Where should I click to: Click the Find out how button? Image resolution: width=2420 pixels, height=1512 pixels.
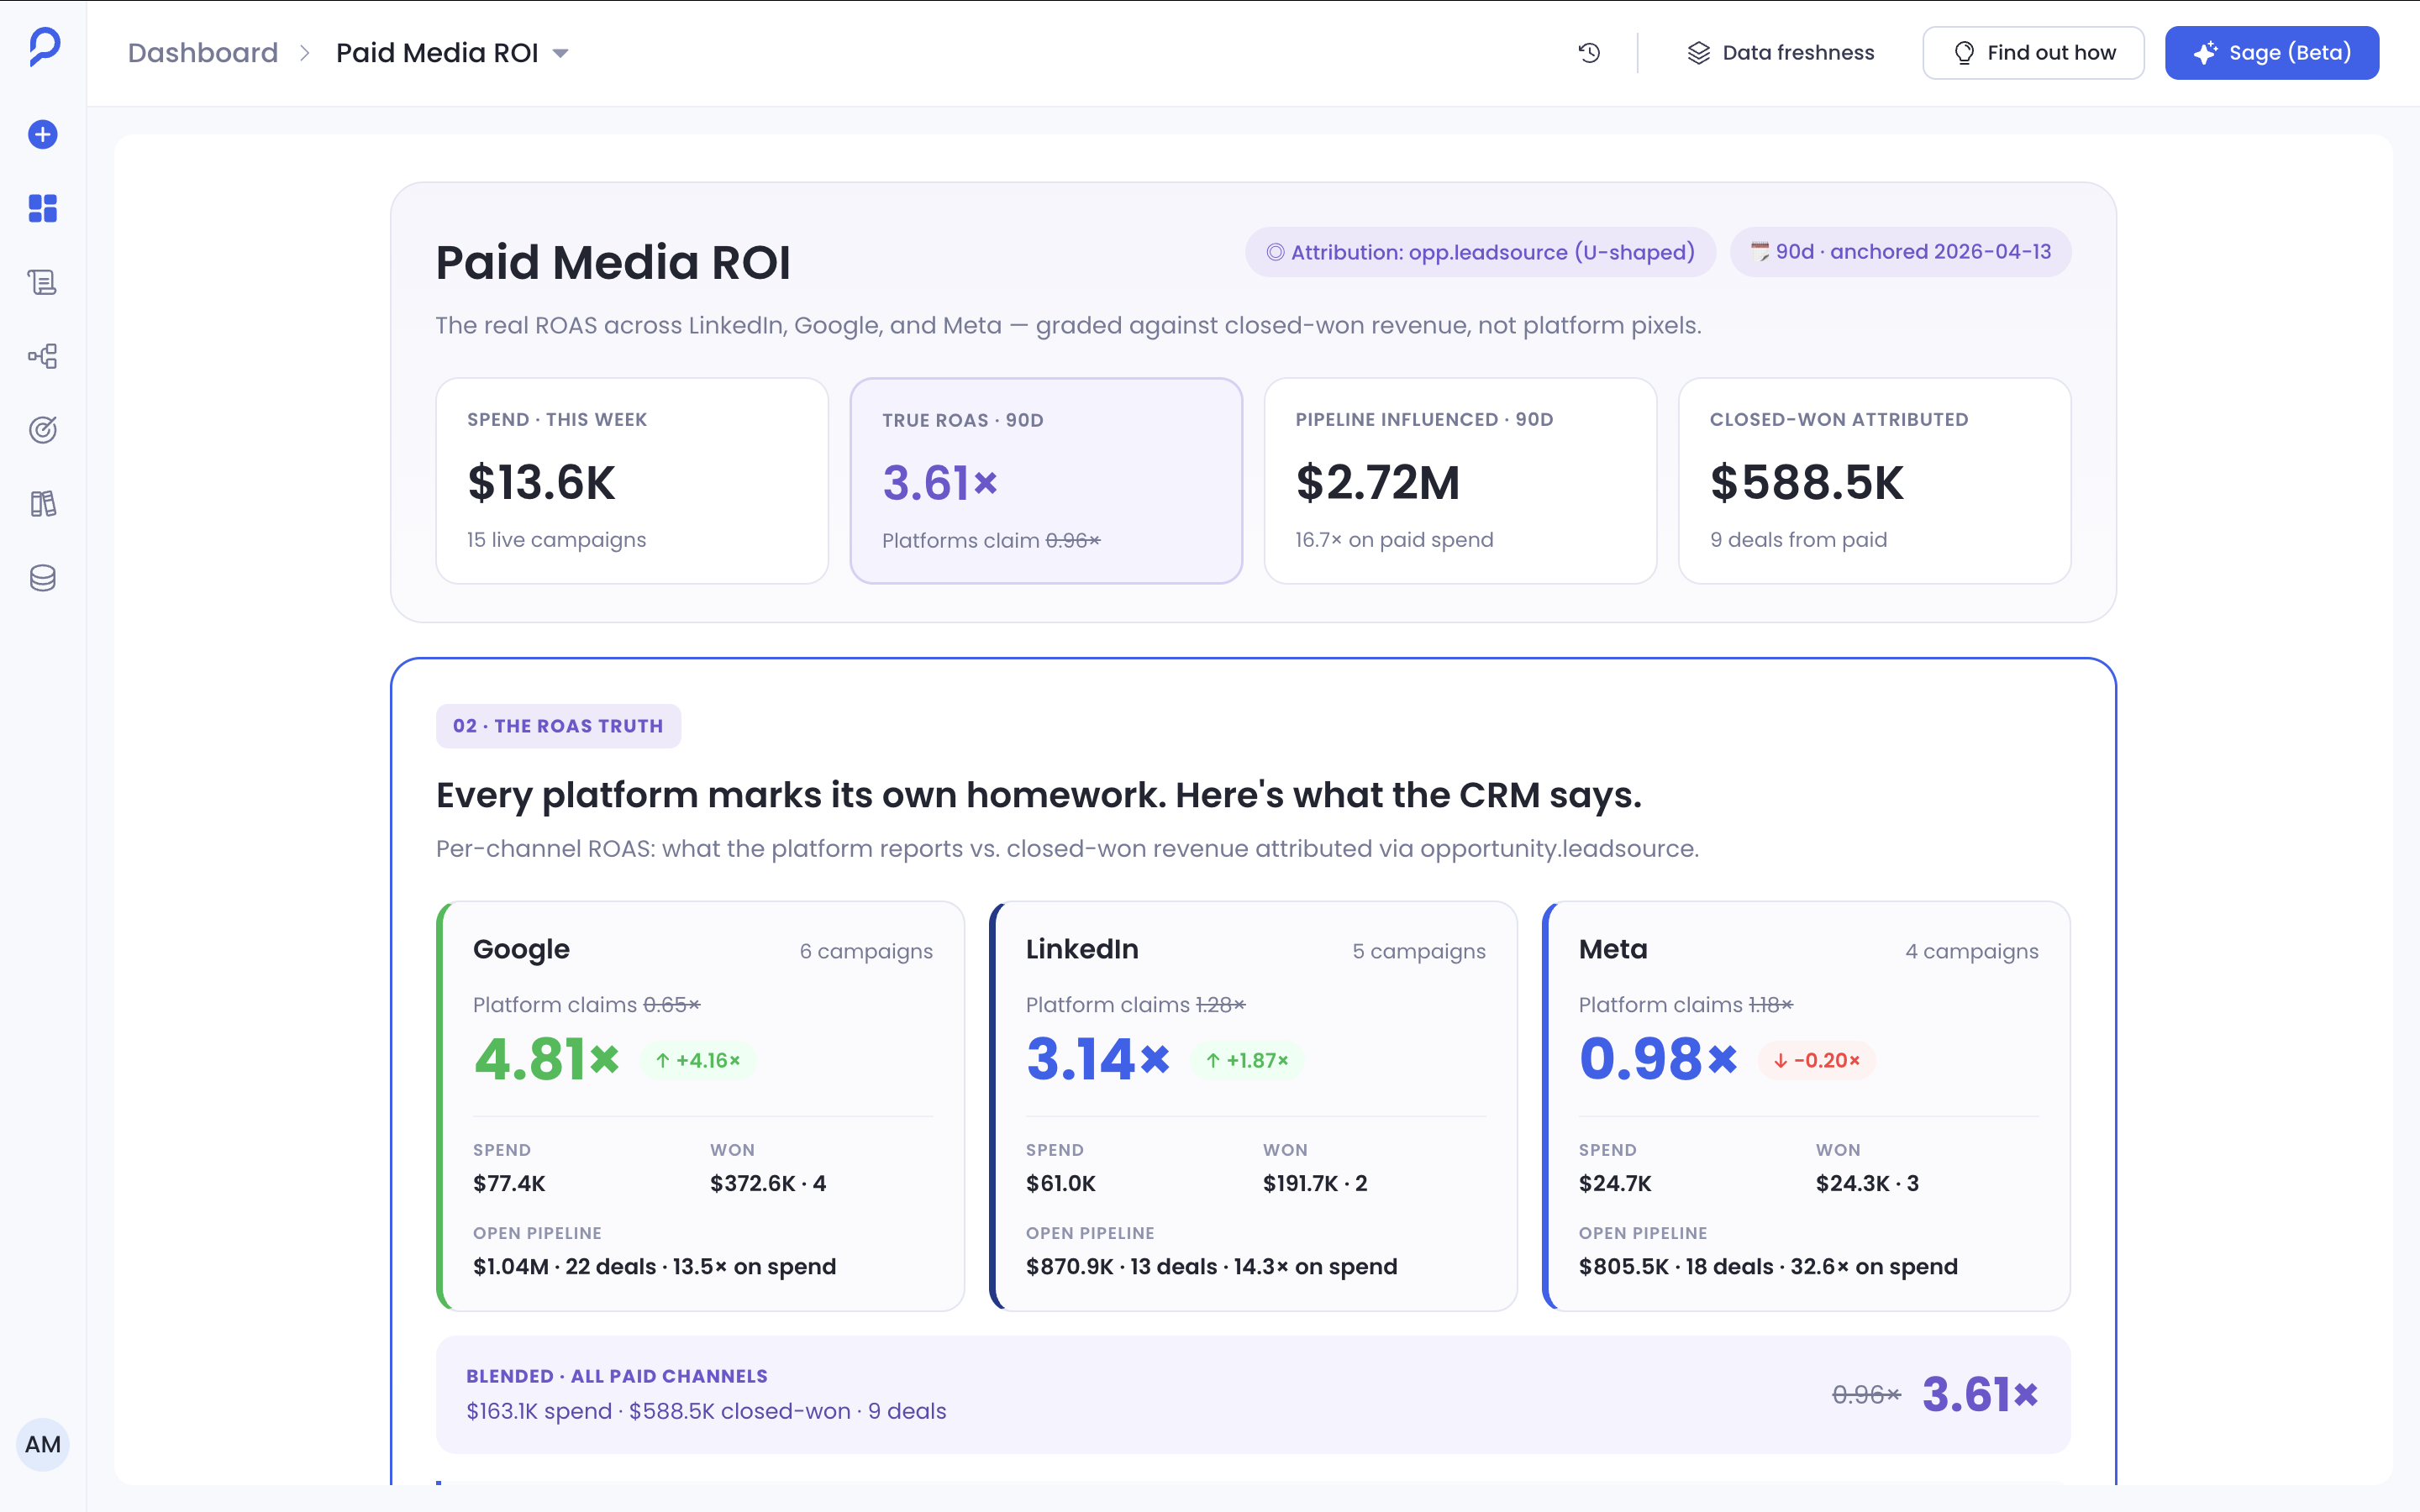click(x=2033, y=53)
